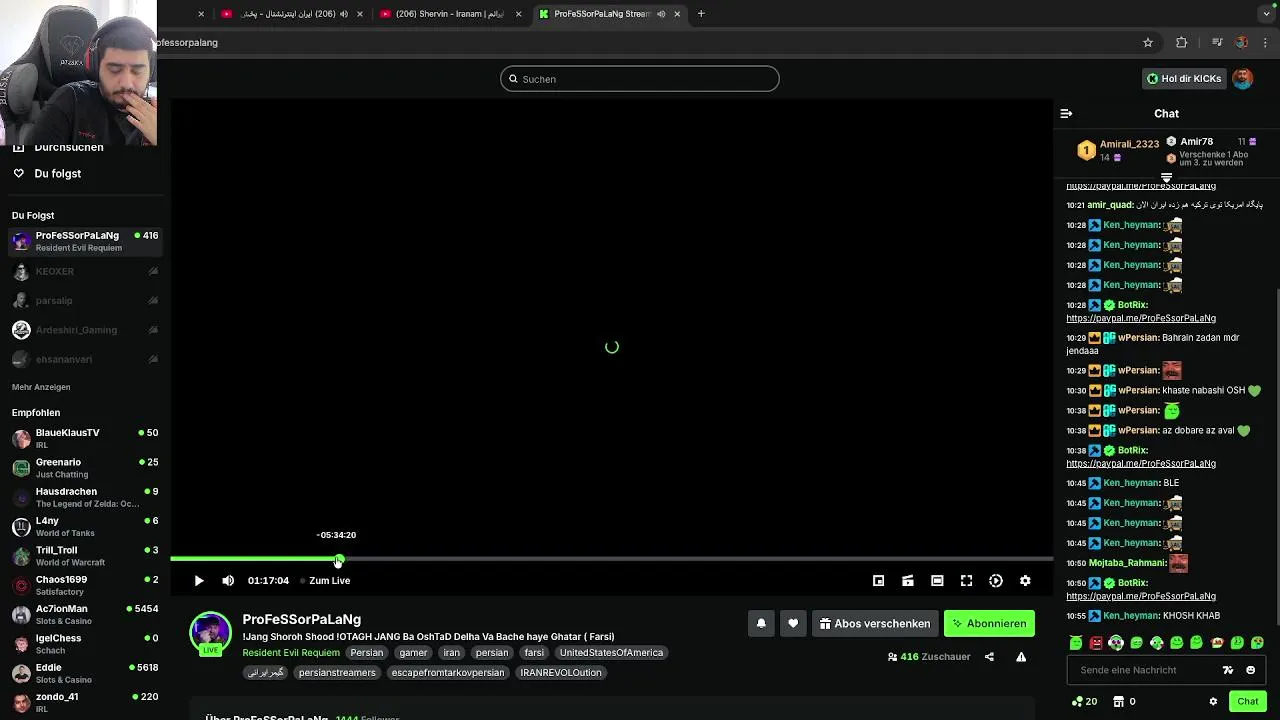
Task: Seek on the green stream progress bar
Action: coord(611,559)
